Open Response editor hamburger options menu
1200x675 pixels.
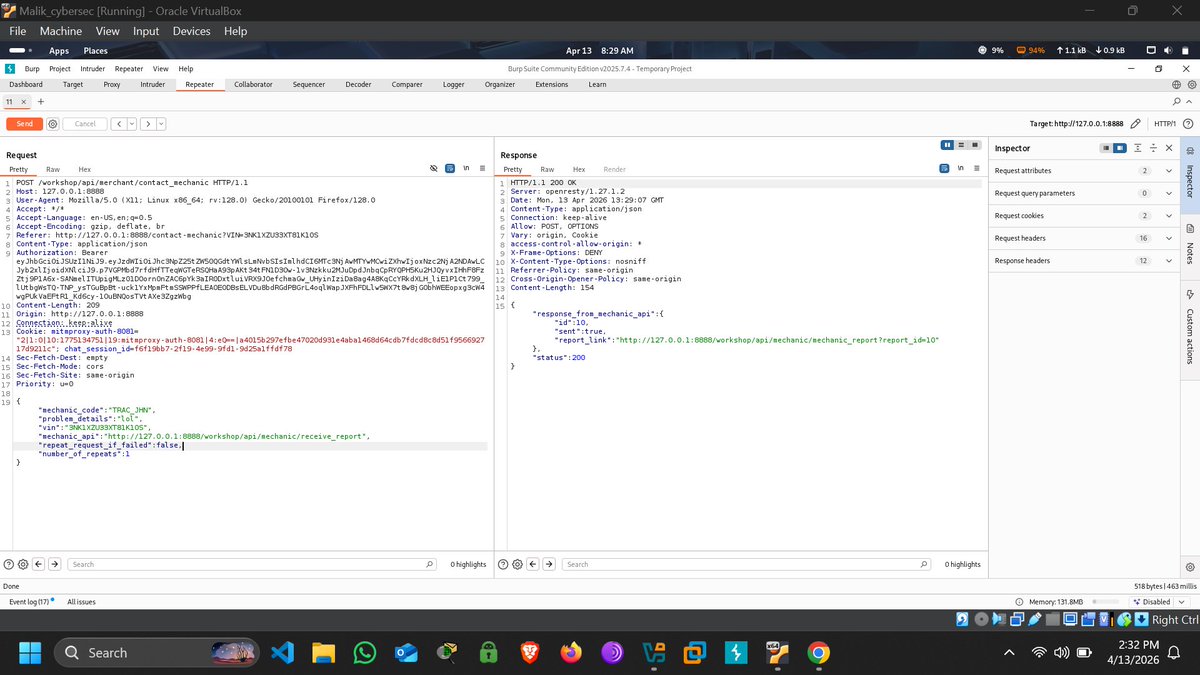coord(977,169)
